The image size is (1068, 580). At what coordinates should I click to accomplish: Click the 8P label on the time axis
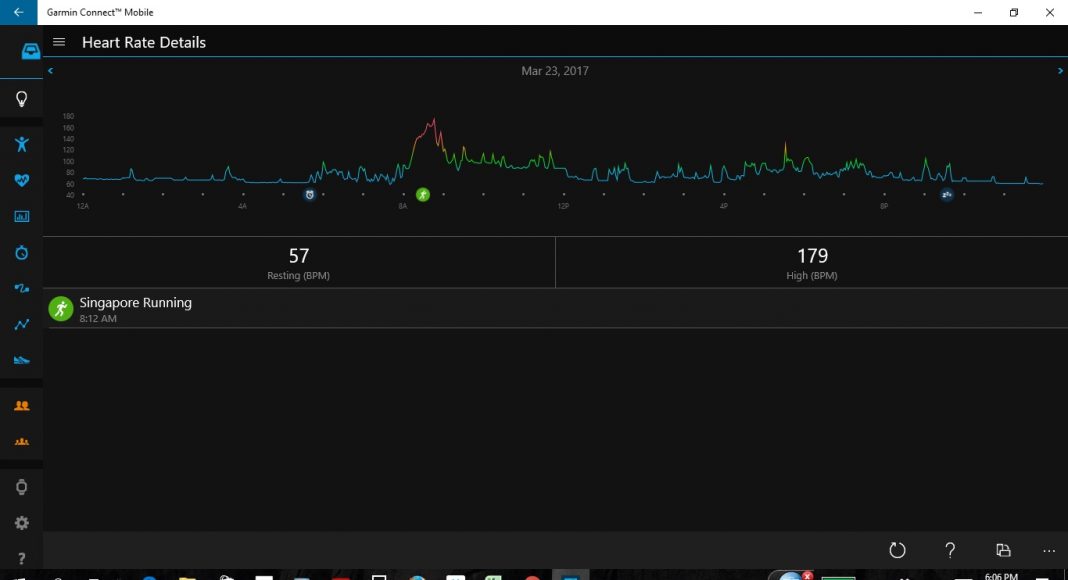pyautogui.click(x=884, y=206)
